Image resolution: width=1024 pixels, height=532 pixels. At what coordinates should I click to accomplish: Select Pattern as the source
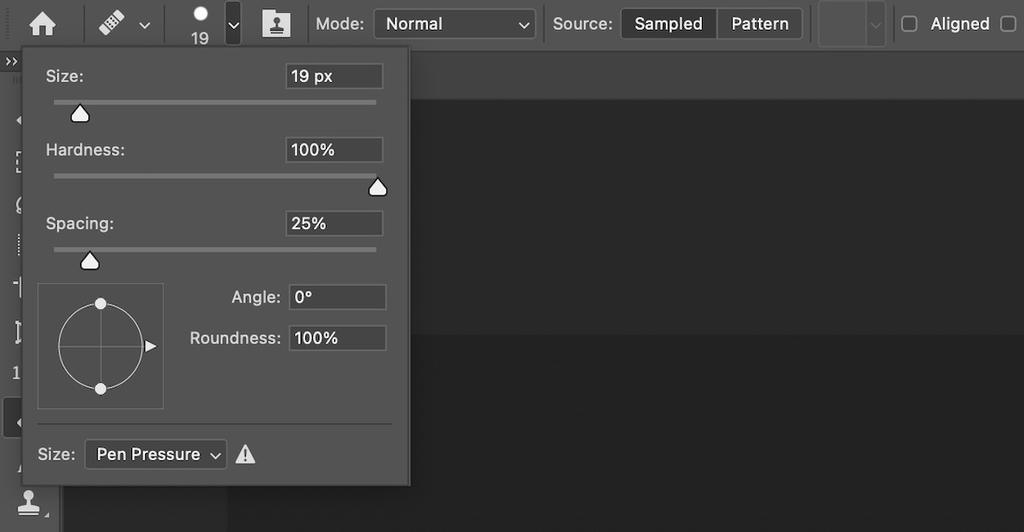coord(759,23)
